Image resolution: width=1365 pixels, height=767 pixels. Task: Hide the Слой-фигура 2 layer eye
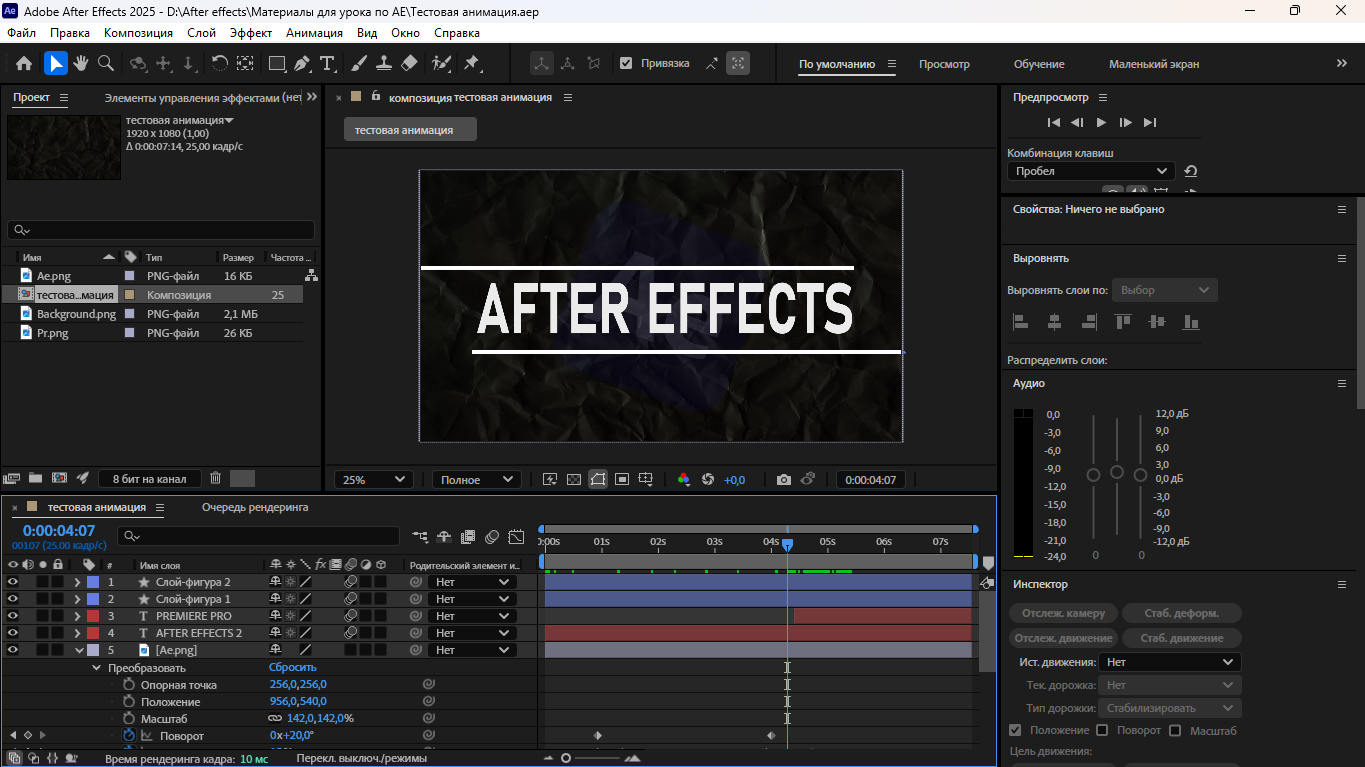click(13, 582)
